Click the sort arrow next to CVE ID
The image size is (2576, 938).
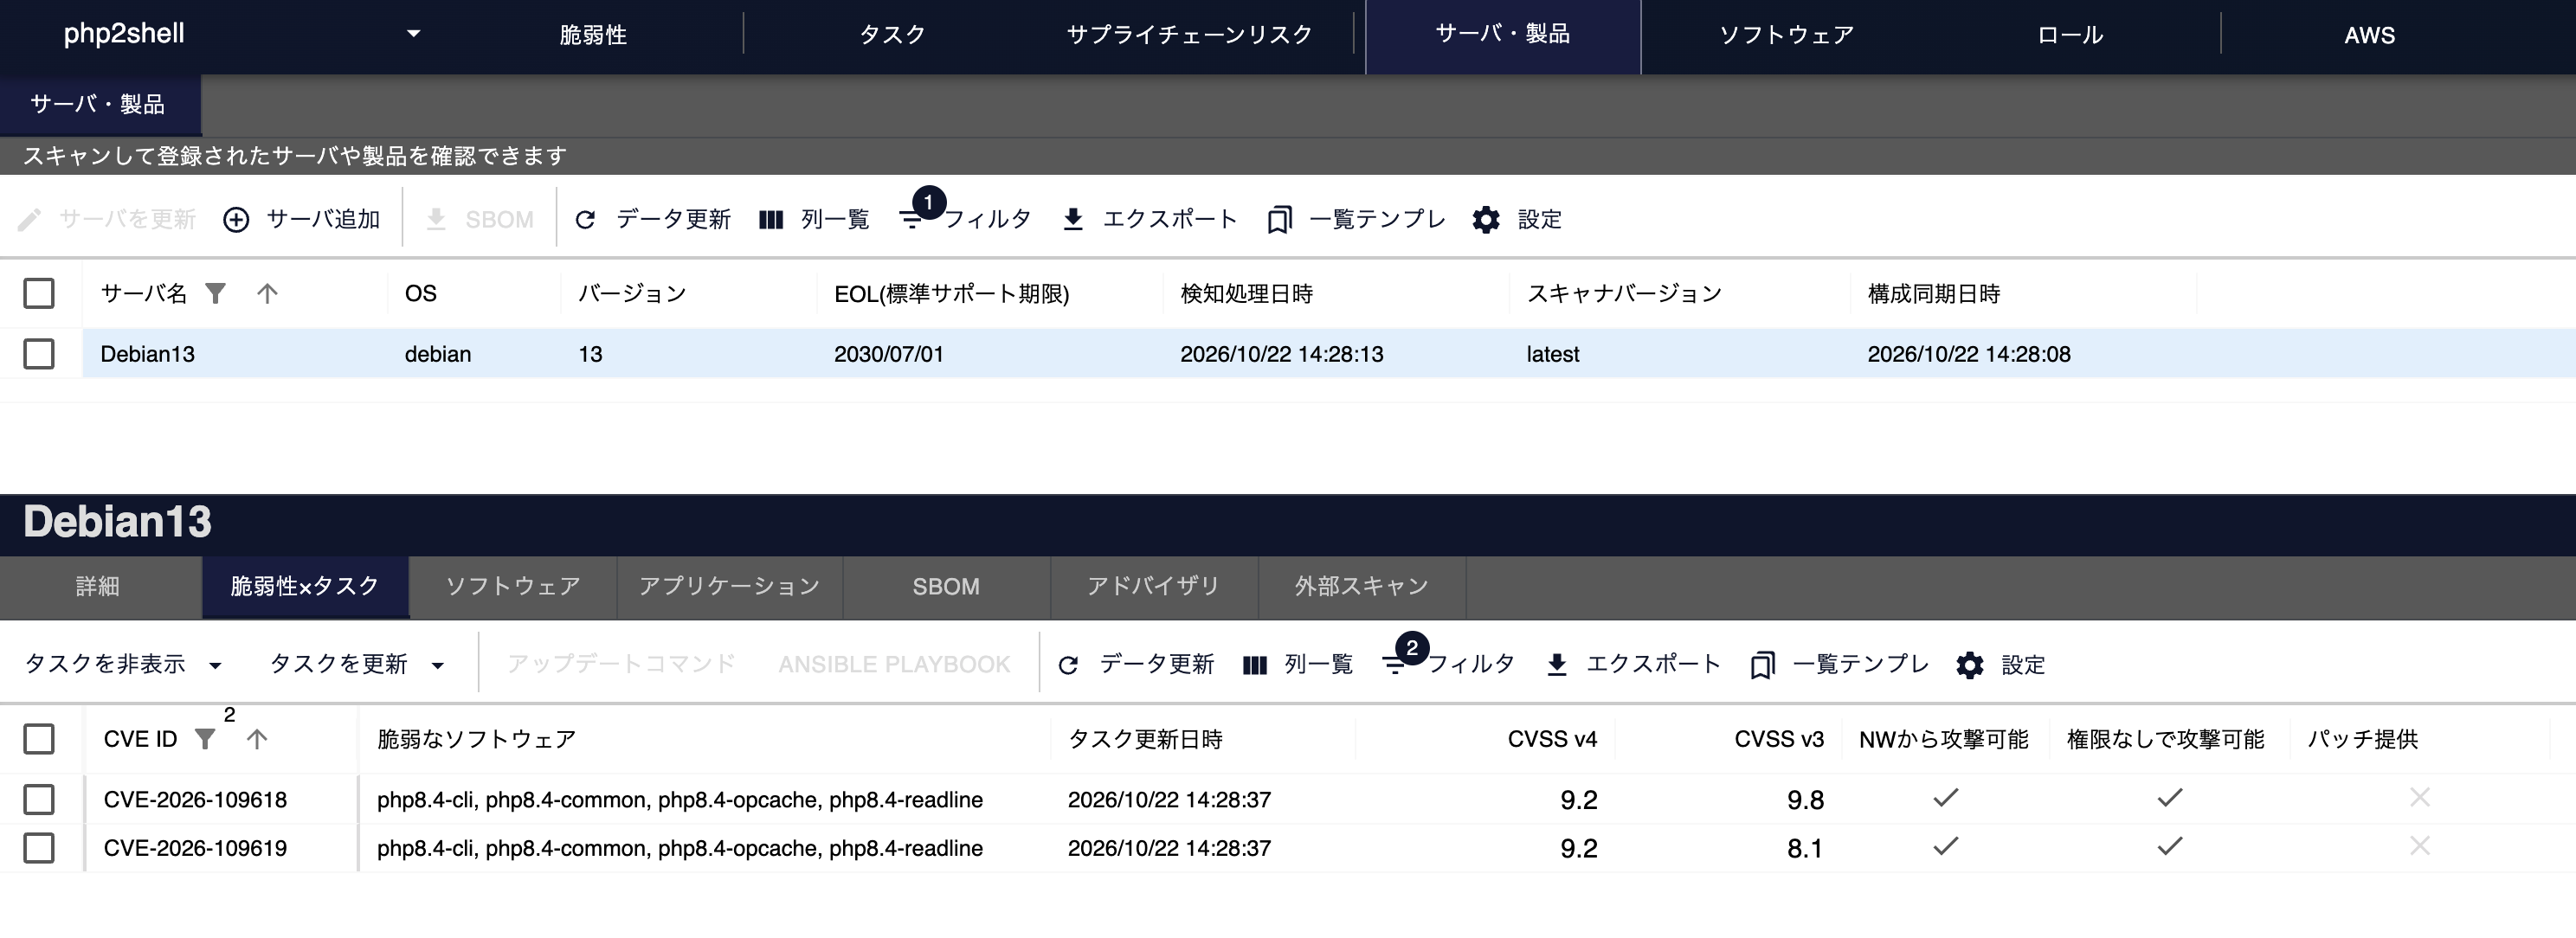pyautogui.click(x=257, y=739)
